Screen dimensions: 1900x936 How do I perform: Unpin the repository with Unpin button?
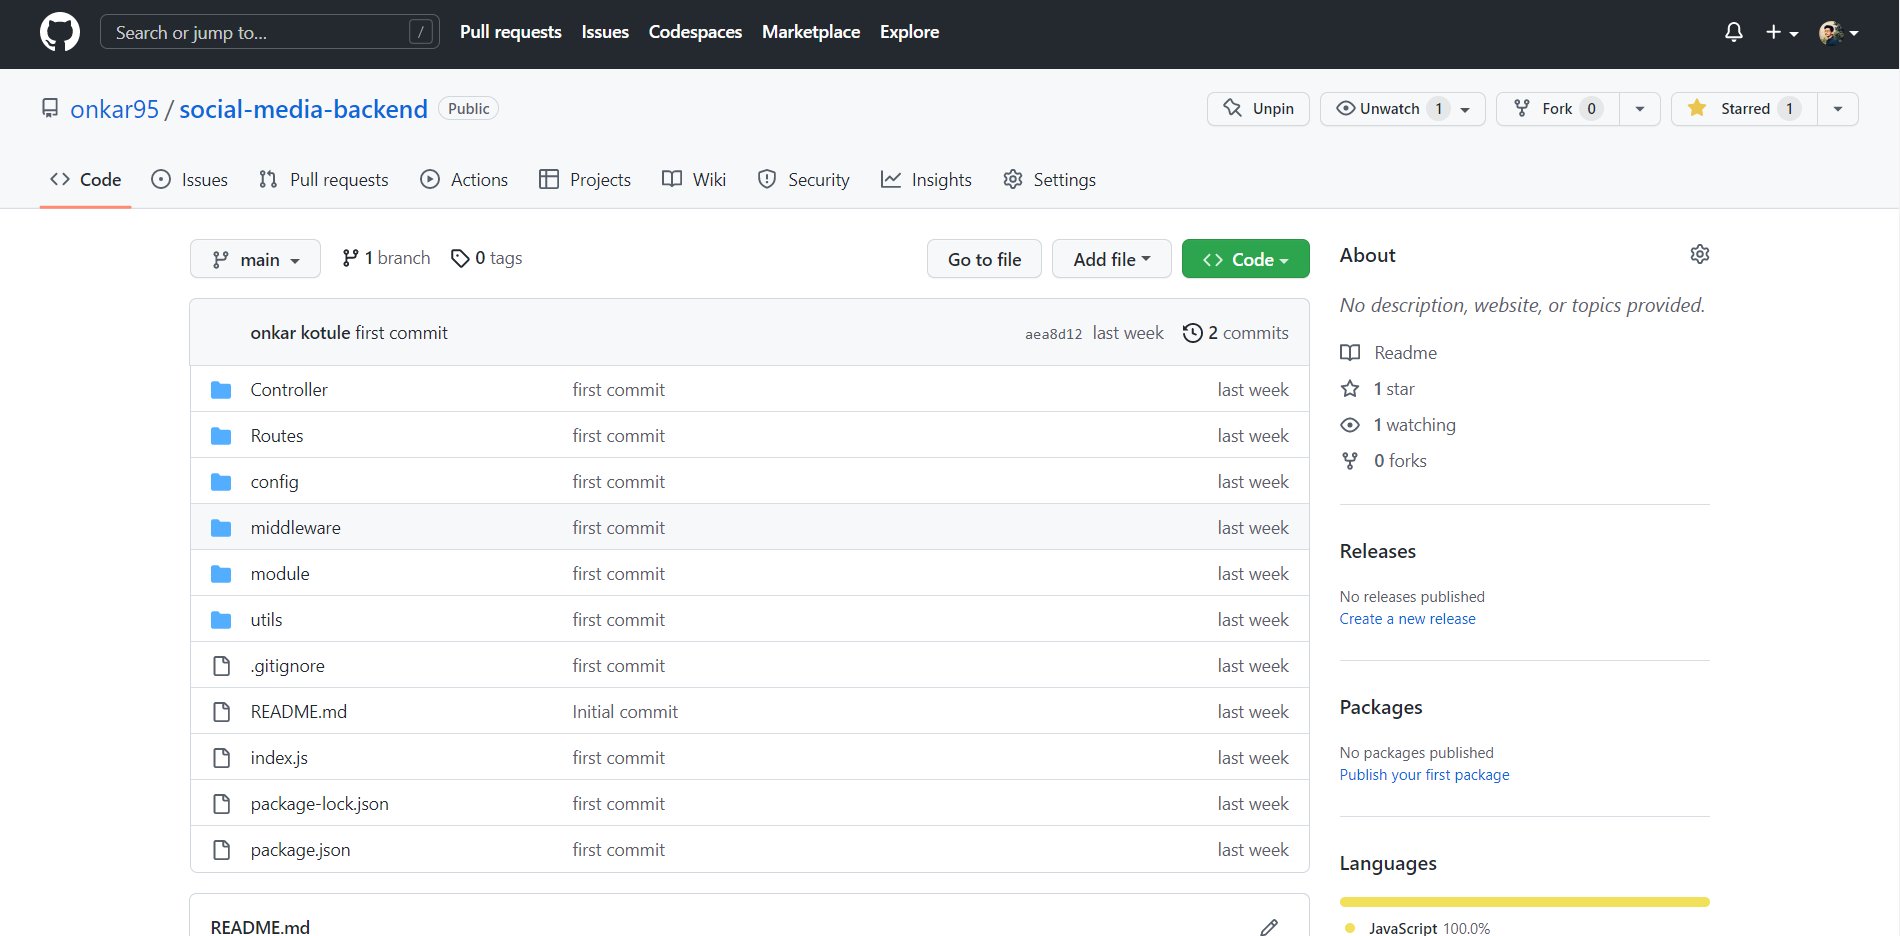pyautogui.click(x=1258, y=109)
